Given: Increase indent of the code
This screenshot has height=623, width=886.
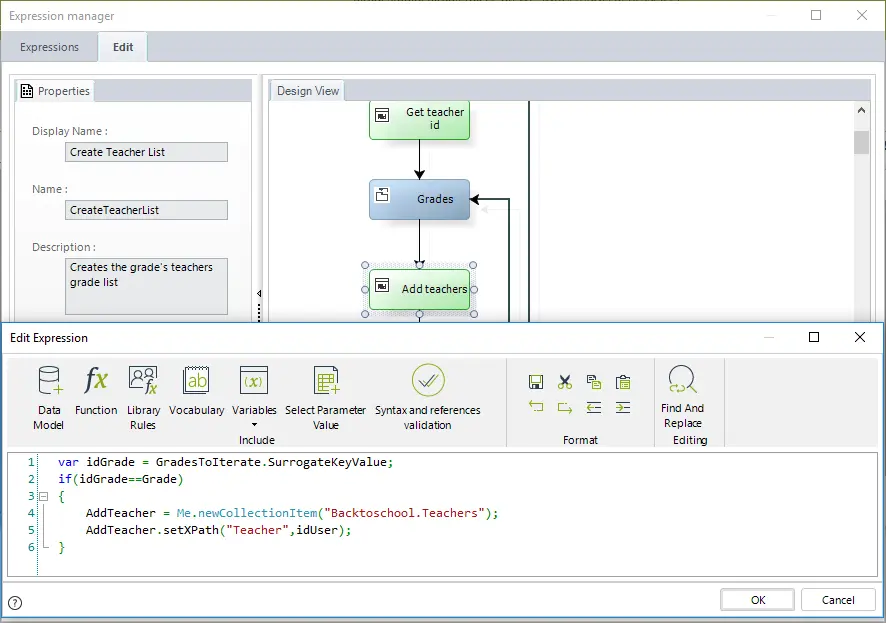Looking at the screenshot, I should pos(623,407).
